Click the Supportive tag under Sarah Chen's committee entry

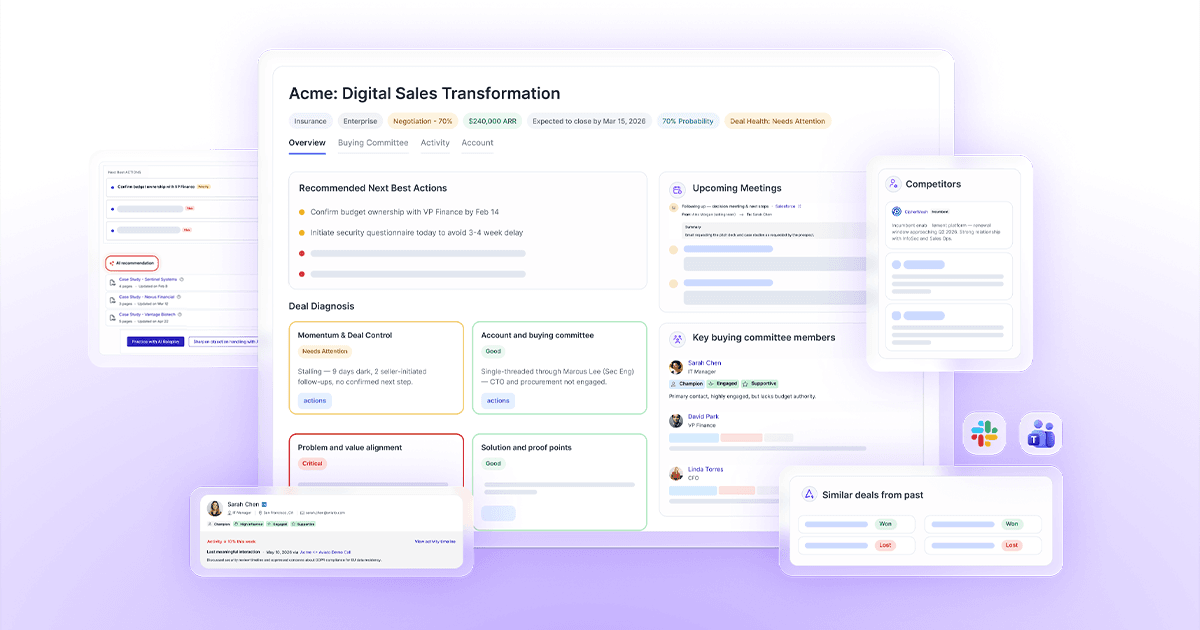(759, 383)
